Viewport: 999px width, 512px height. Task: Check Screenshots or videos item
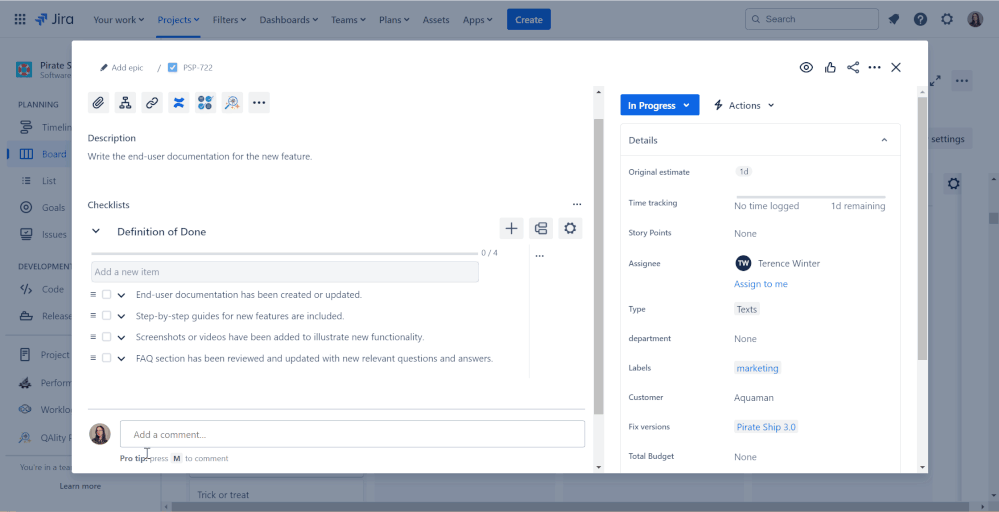coord(106,337)
